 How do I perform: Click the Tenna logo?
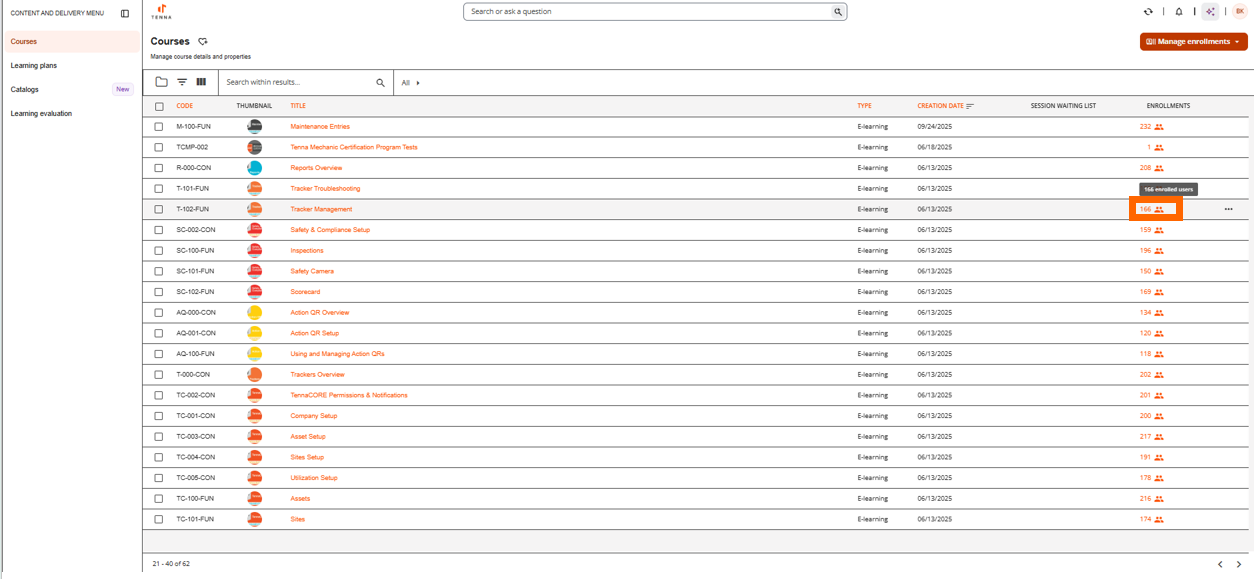tap(162, 12)
